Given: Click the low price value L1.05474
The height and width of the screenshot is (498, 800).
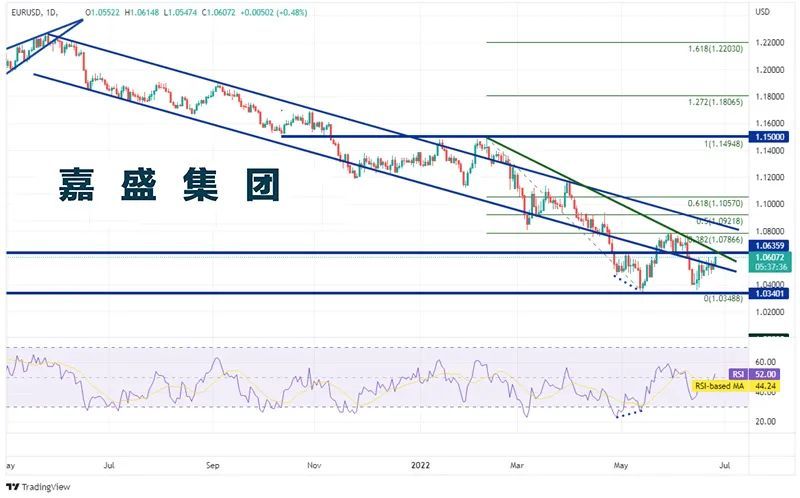Looking at the screenshot, I should [x=180, y=12].
